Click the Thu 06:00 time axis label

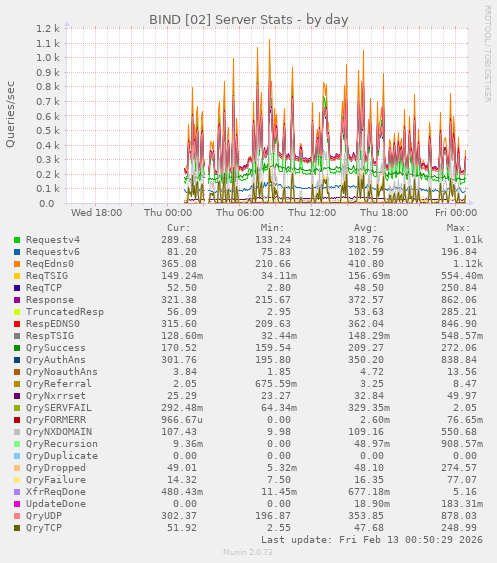click(x=240, y=213)
